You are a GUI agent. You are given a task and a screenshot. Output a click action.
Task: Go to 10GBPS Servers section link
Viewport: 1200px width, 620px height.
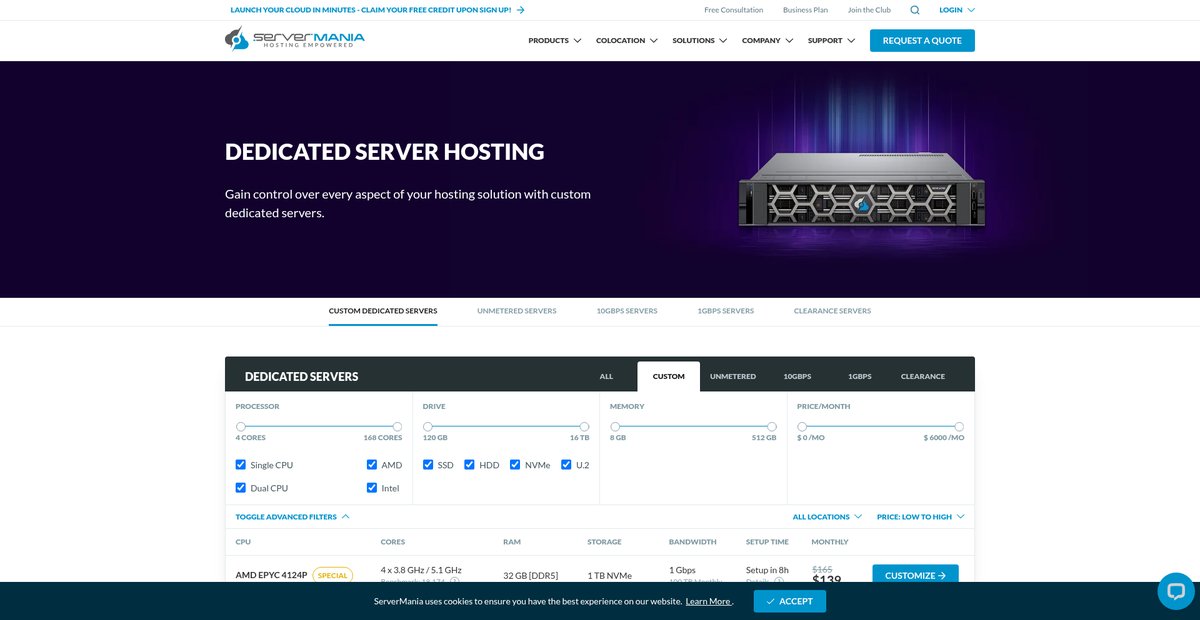[x=627, y=311]
